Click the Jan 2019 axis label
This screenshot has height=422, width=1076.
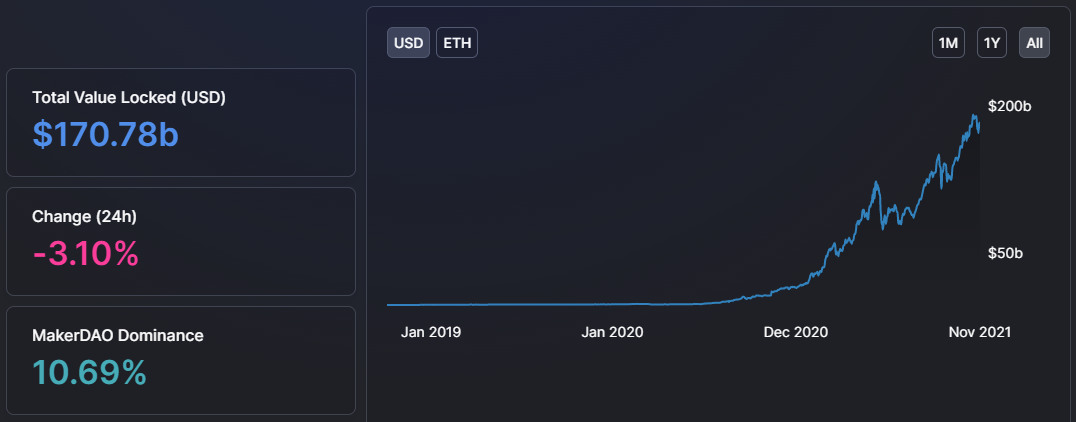431,332
